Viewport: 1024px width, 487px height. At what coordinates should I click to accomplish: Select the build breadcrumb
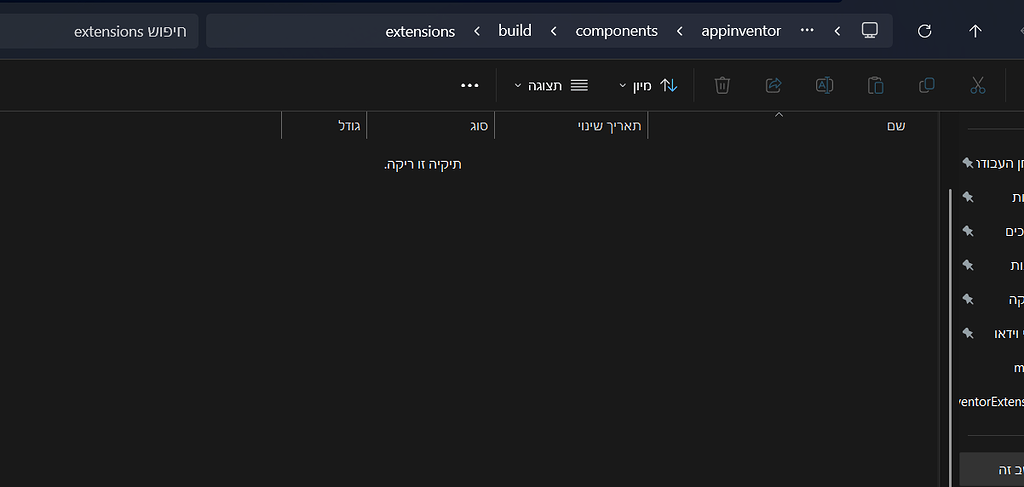(515, 31)
